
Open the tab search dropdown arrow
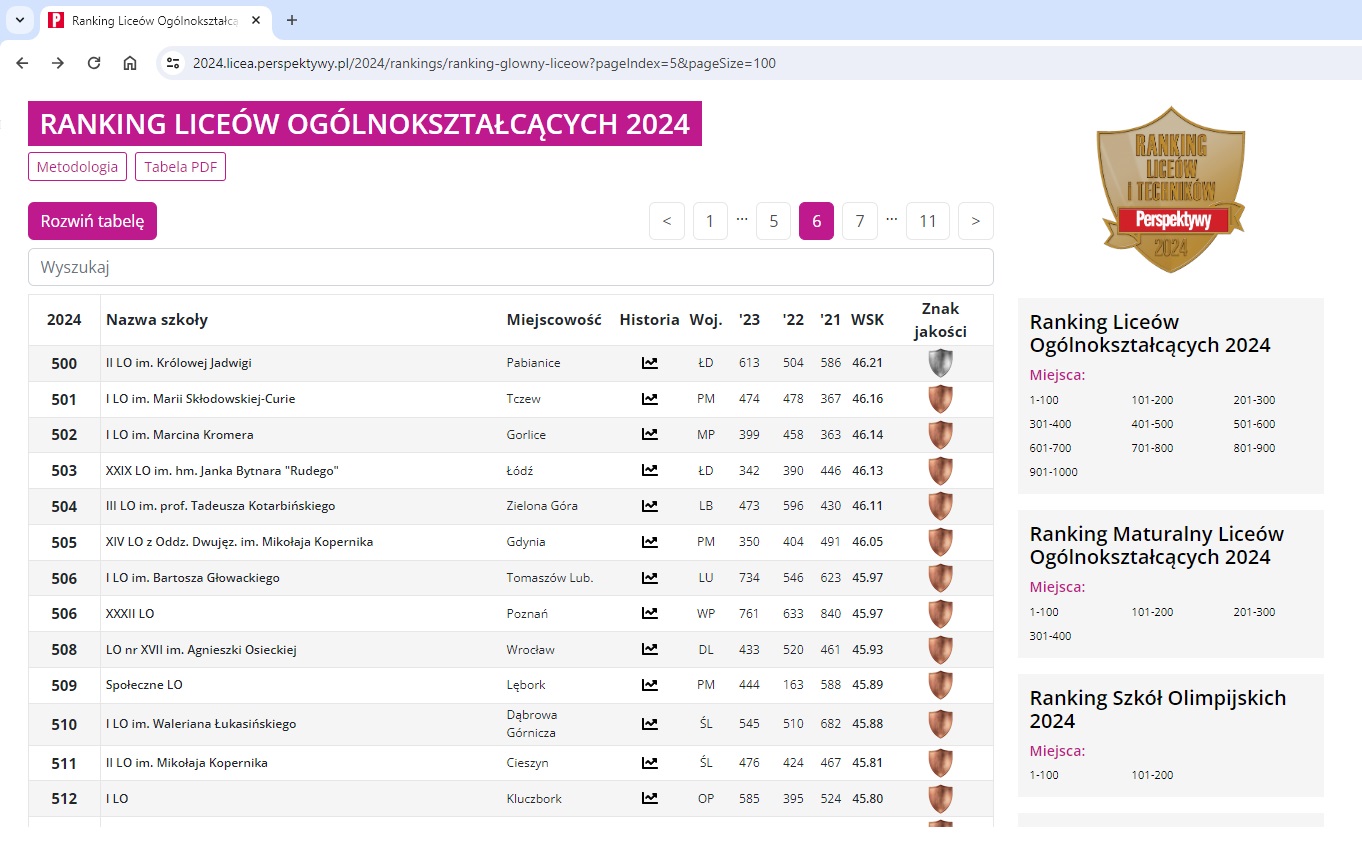pyautogui.click(x=19, y=20)
